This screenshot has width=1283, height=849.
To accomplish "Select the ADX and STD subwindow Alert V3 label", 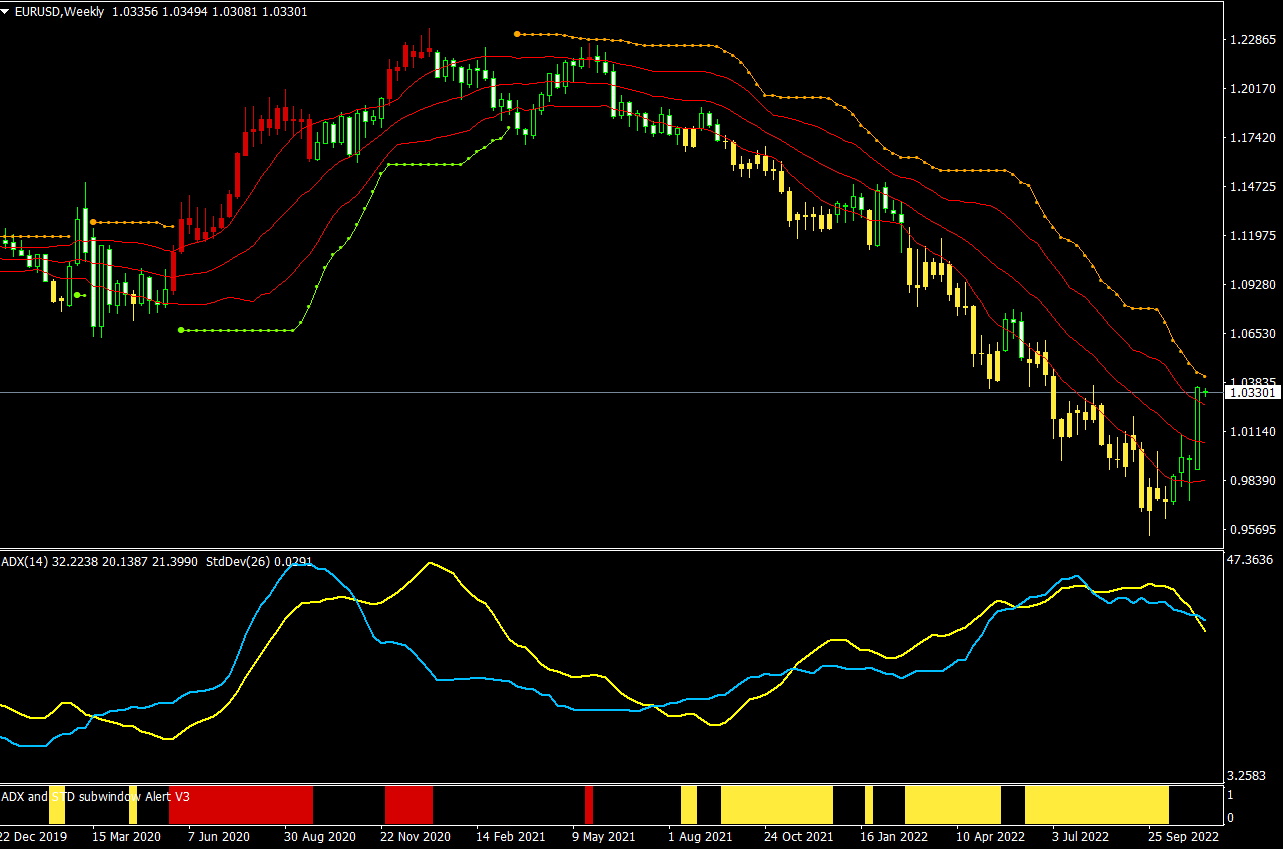I will [95, 797].
